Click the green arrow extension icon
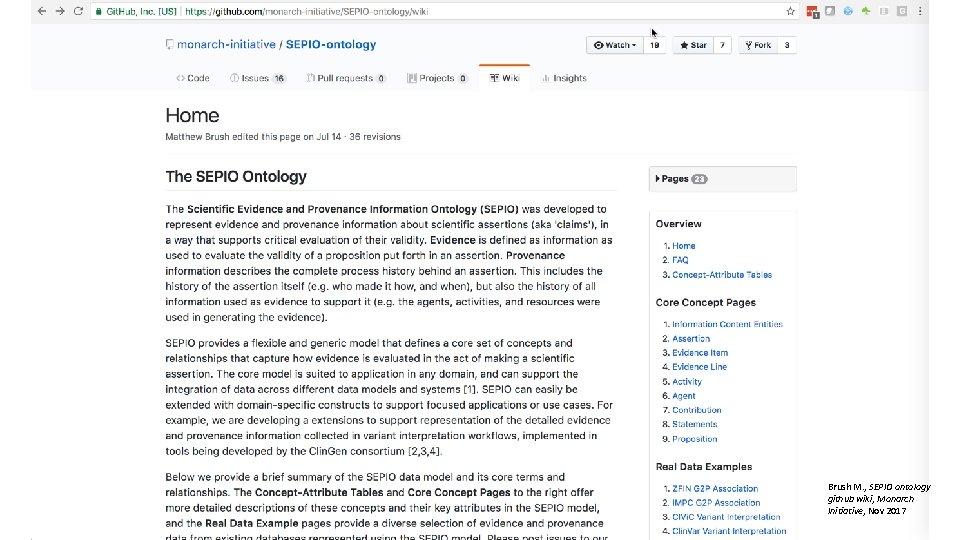The width and height of the screenshot is (960, 540). [866, 11]
